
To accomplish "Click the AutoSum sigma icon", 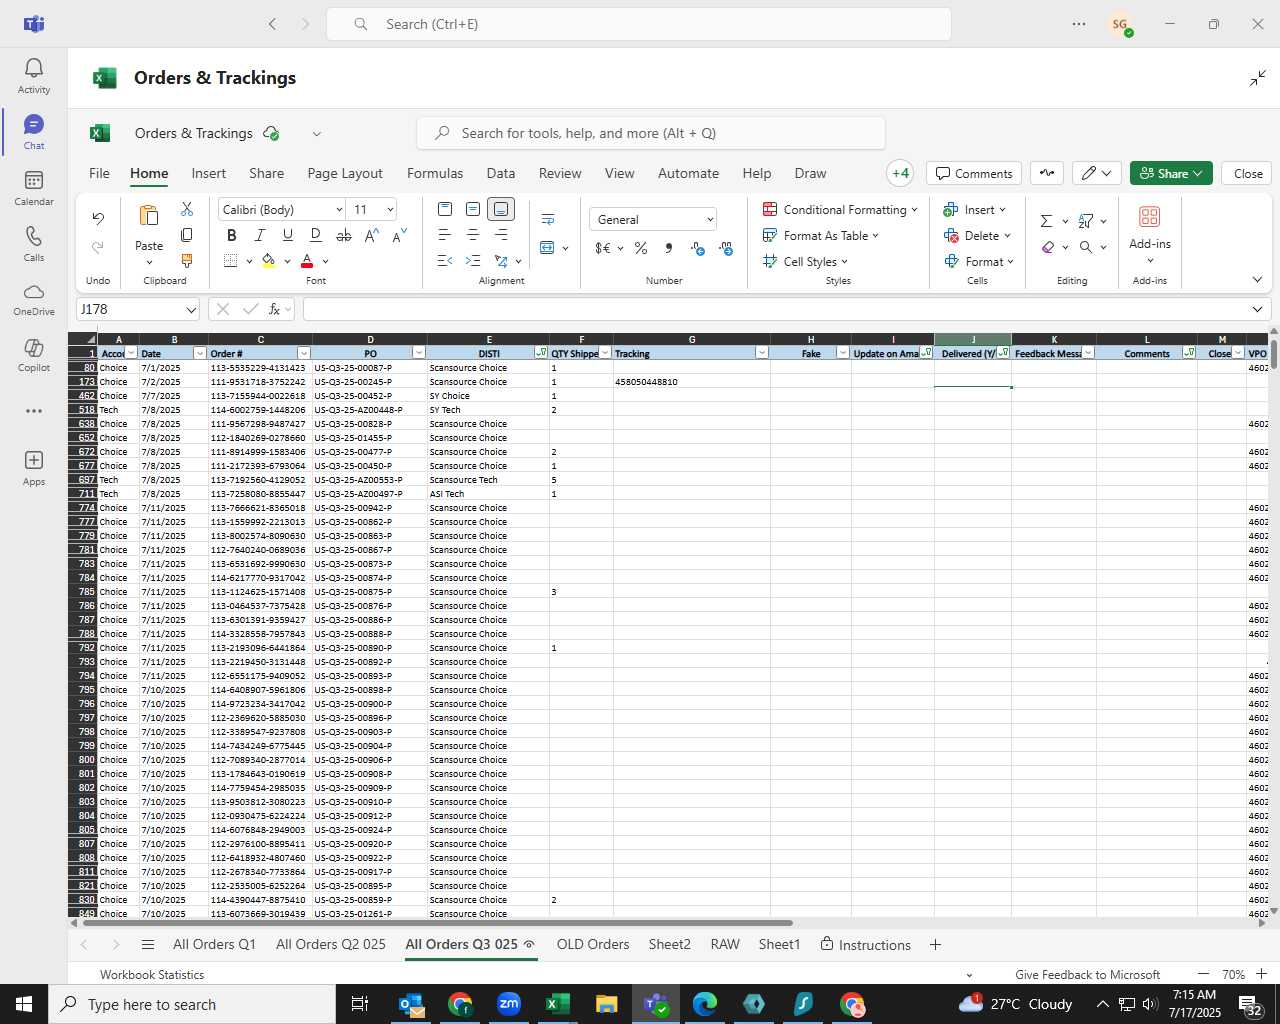I will point(1047,221).
